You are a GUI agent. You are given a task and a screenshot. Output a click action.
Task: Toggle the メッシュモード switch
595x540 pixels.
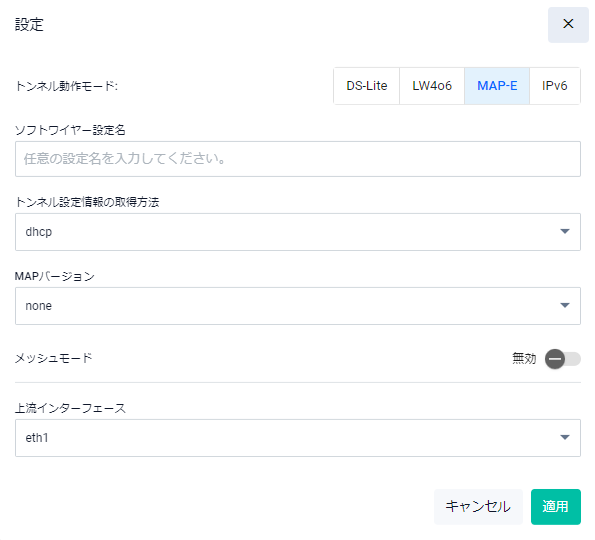pos(562,359)
